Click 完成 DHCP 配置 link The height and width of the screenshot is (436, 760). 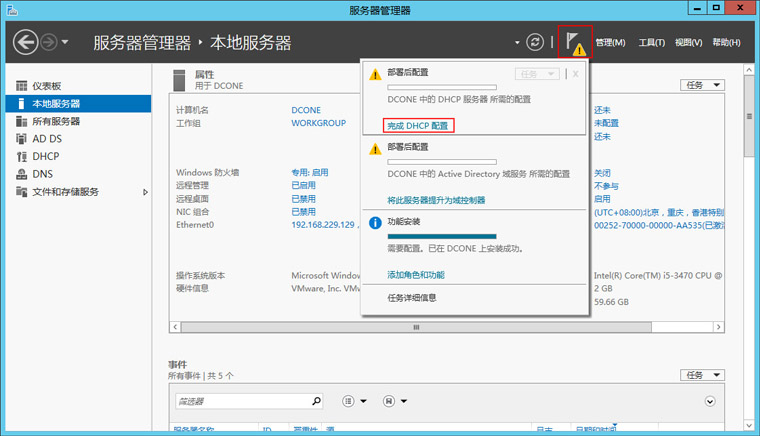tap(418, 126)
